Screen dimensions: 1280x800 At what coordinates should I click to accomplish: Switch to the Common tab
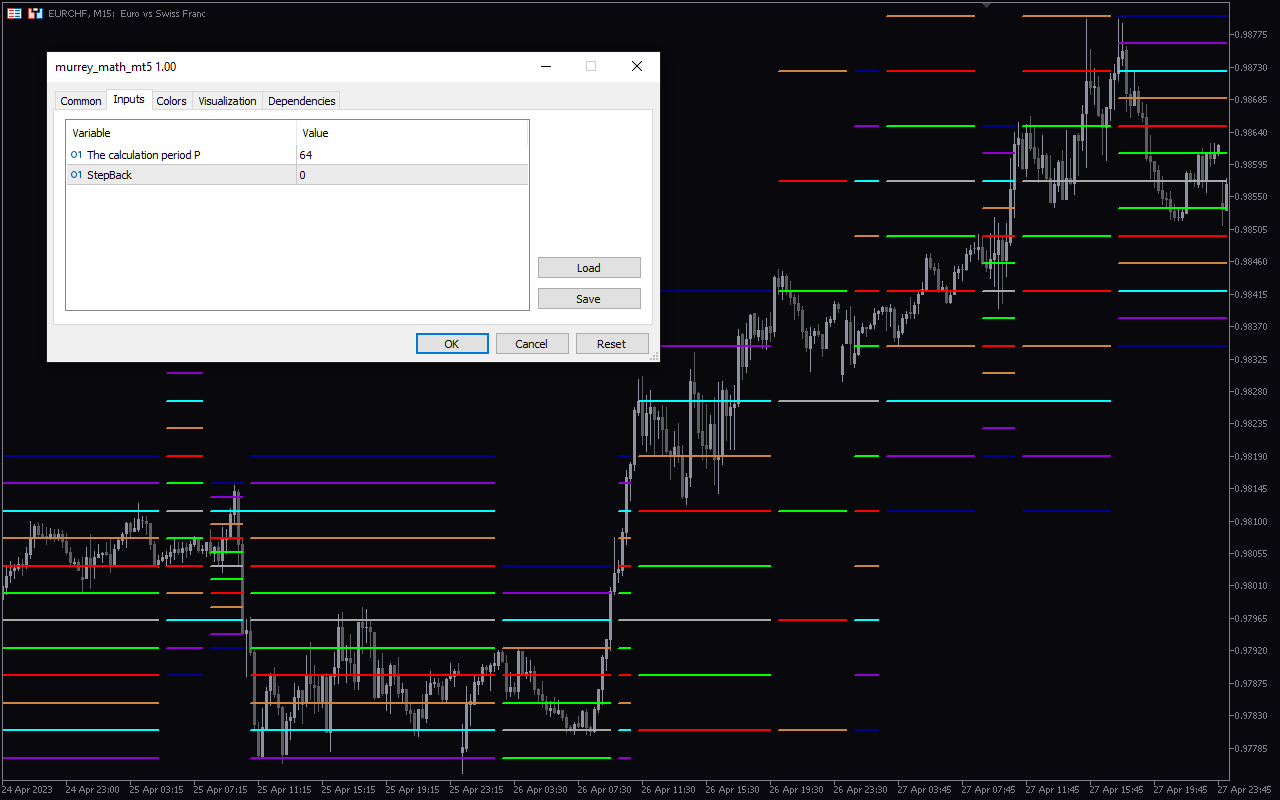(81, 101)
